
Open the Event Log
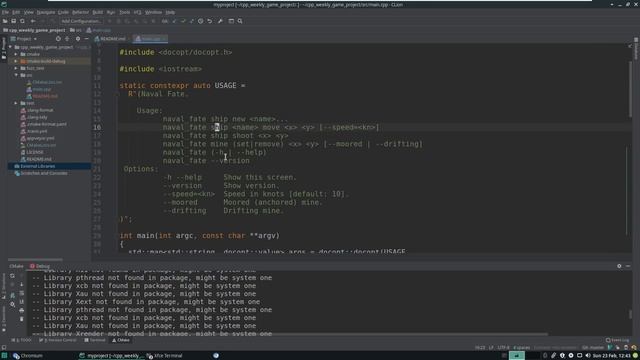point(618,340)
